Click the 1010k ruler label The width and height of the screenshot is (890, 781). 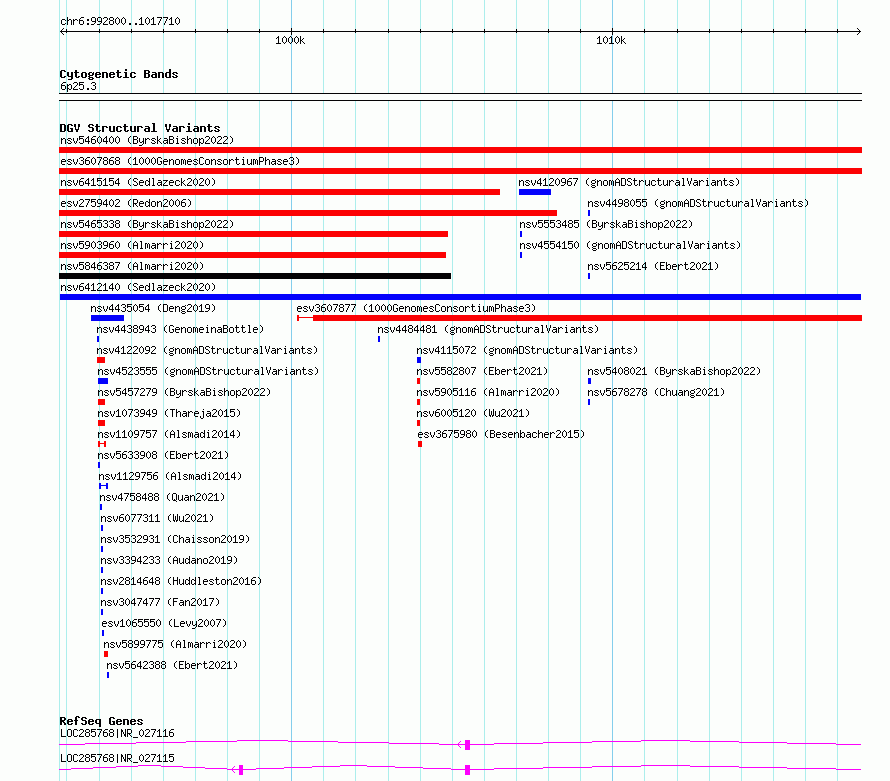click(611, 40)
